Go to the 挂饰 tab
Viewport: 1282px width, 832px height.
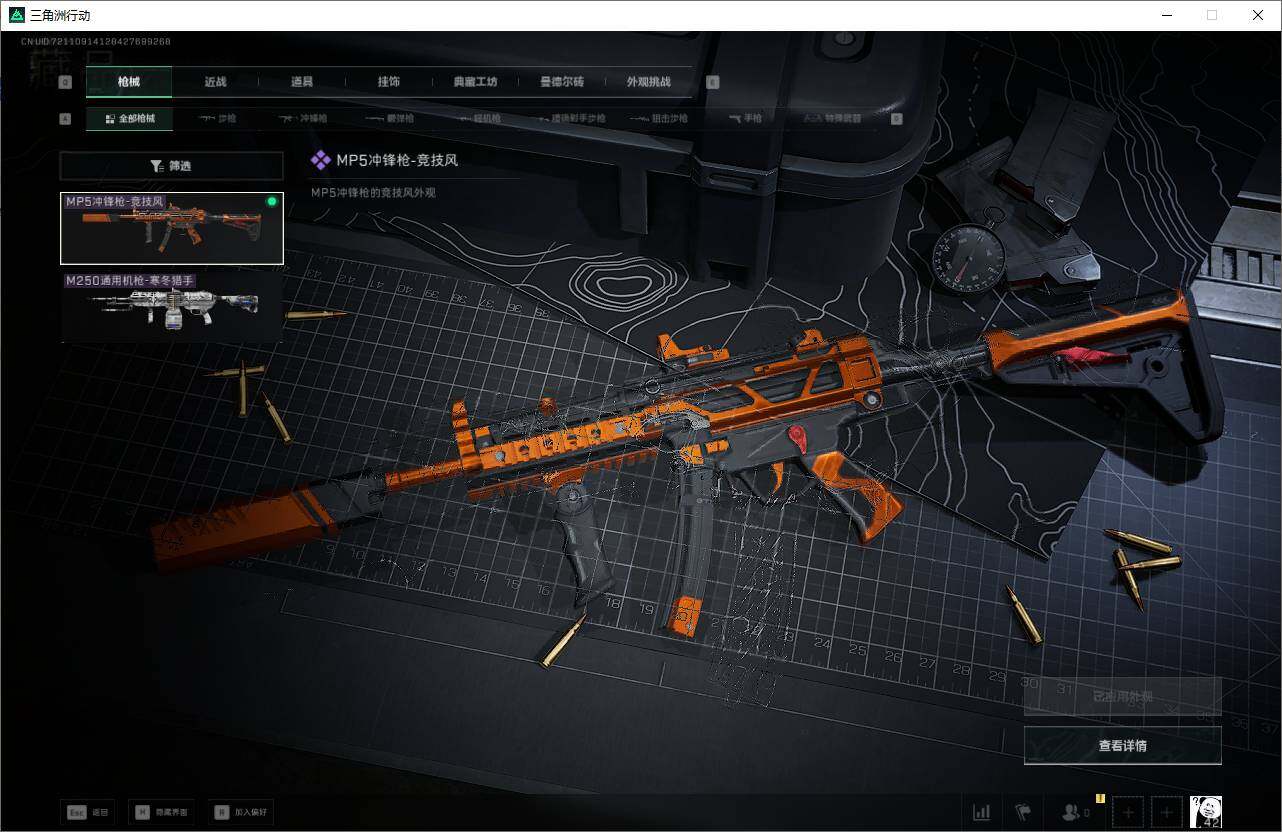point(389,82)
